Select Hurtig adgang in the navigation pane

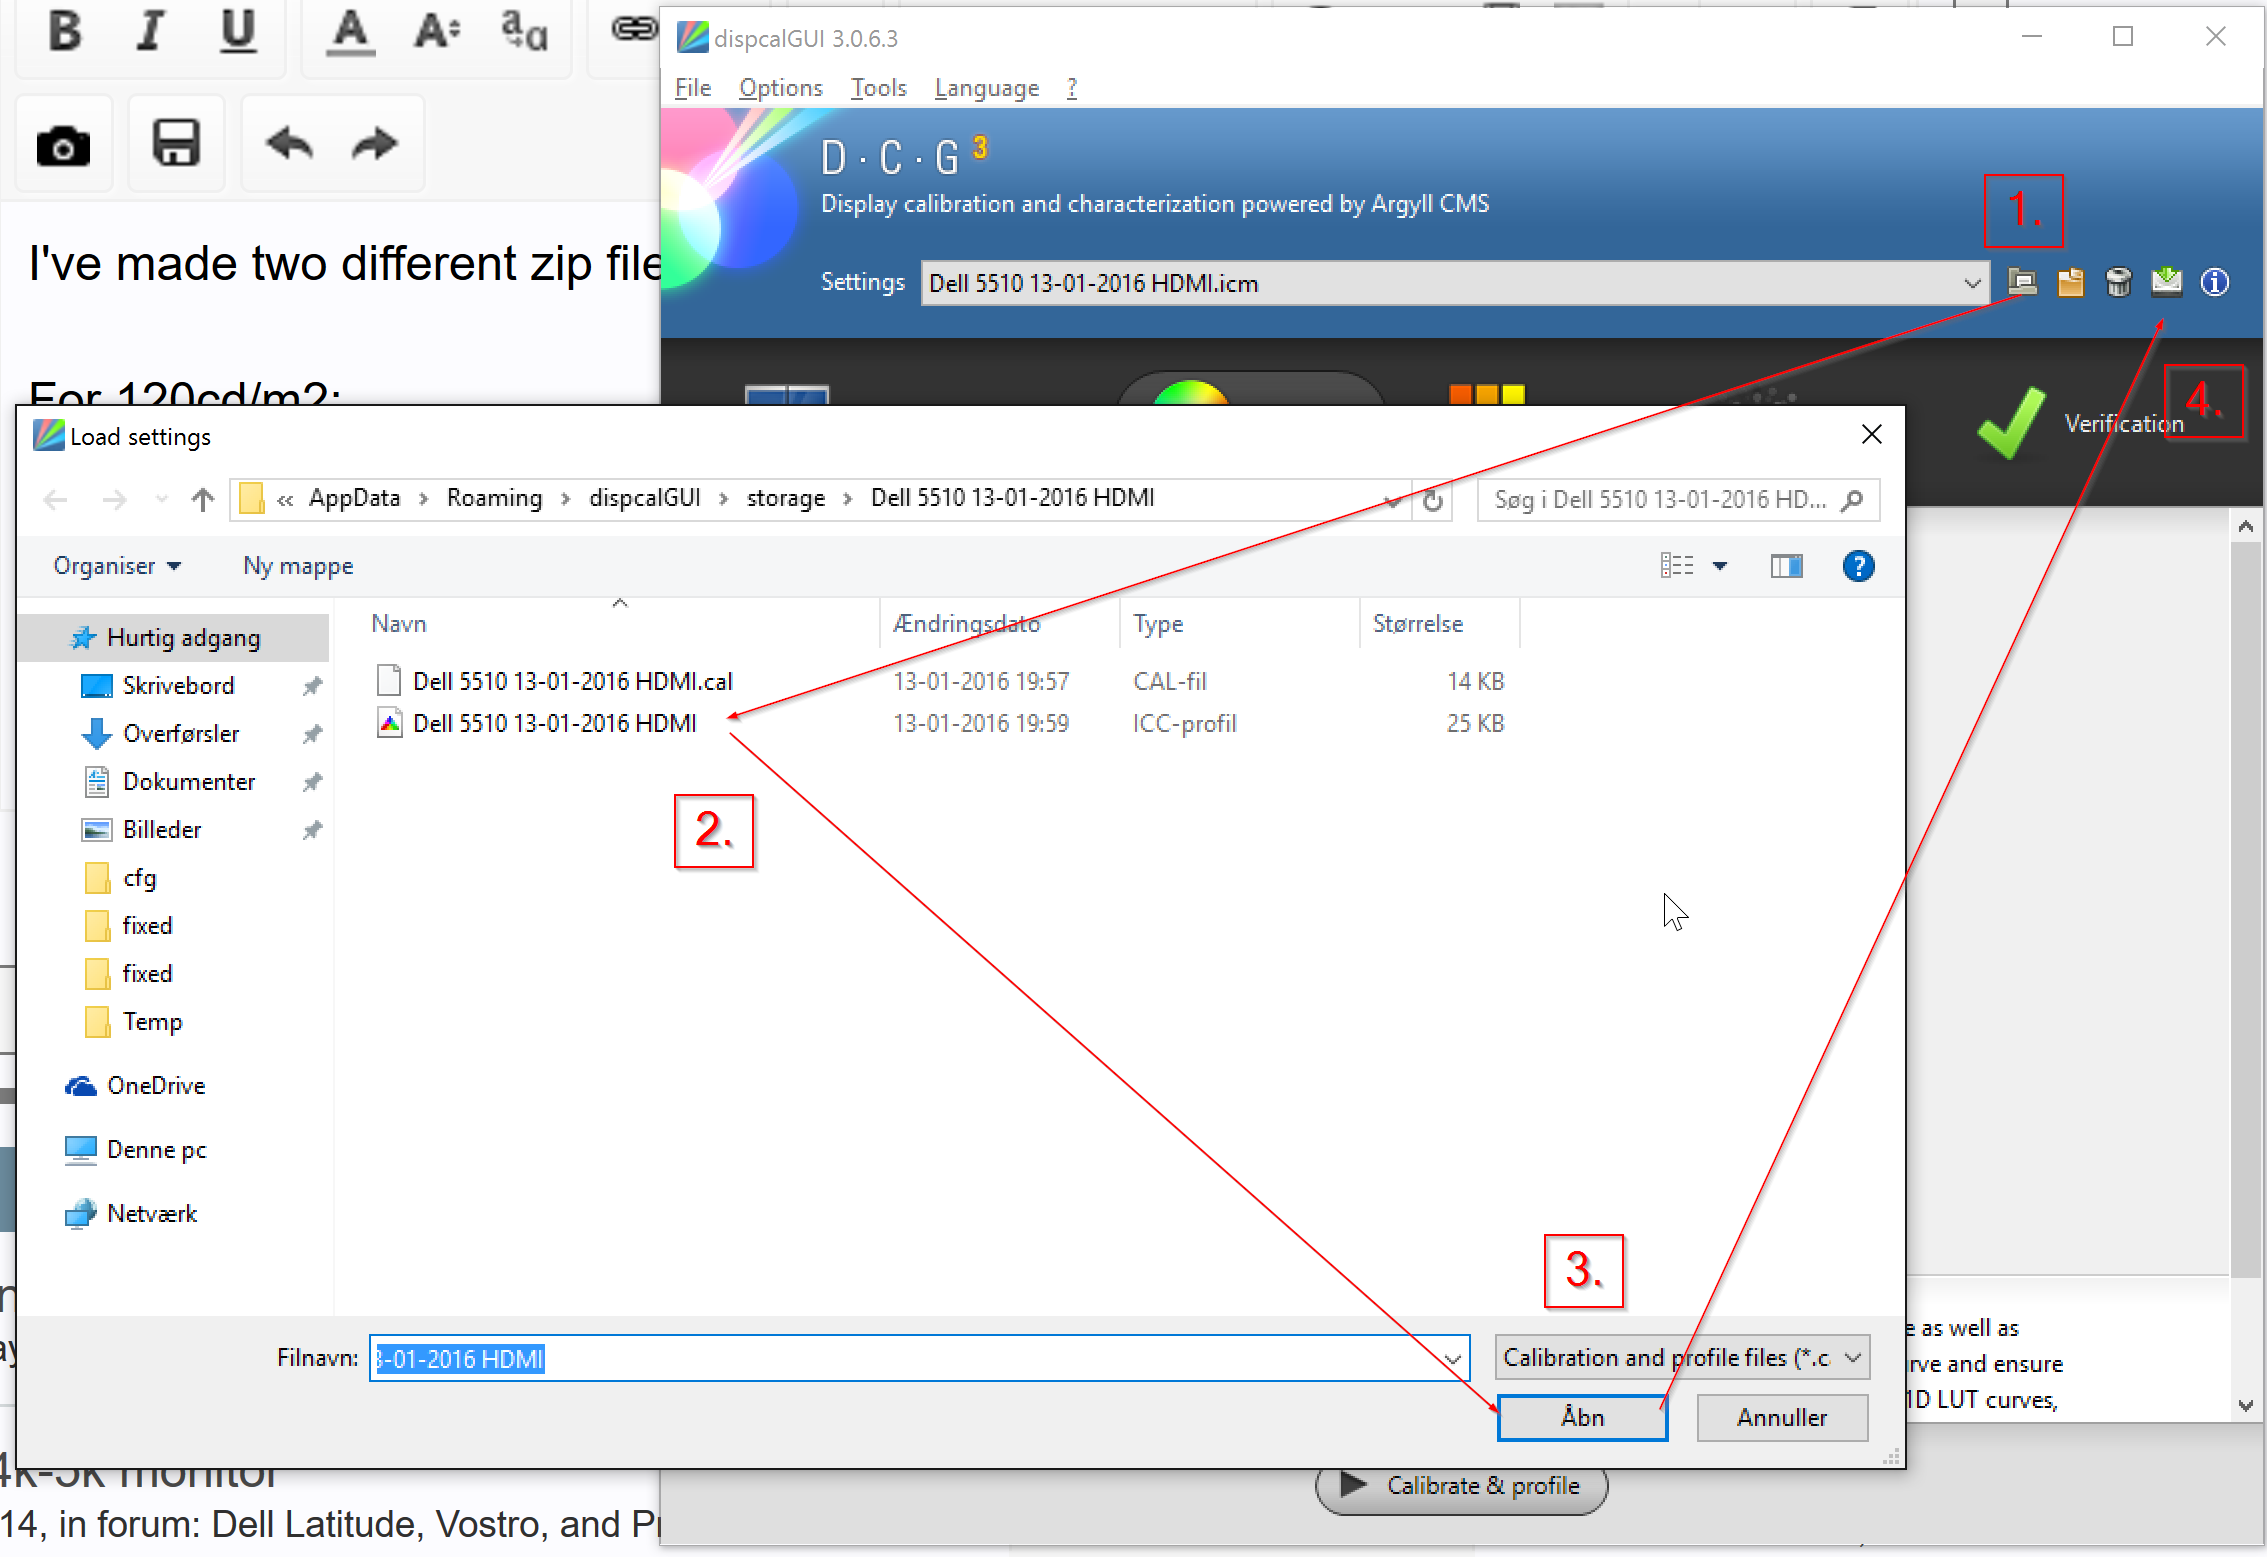(174, 638)
